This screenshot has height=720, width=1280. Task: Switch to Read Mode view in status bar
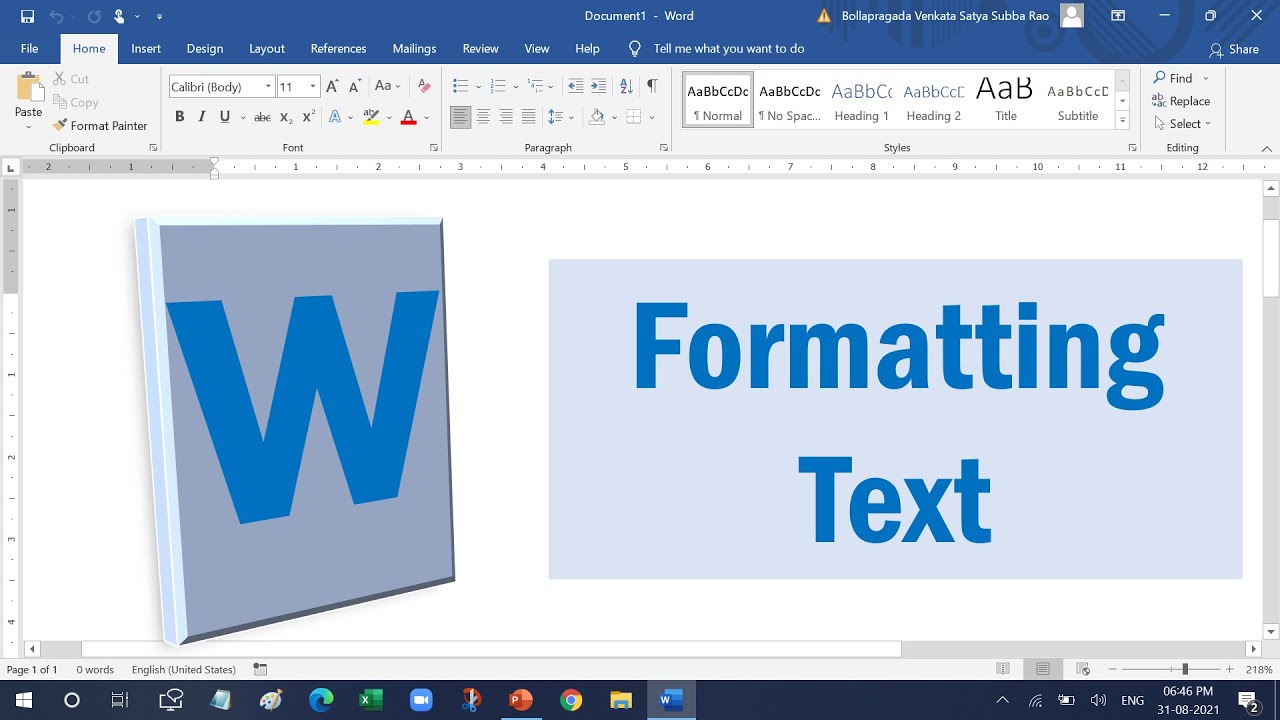click(x=1003, y=669)
